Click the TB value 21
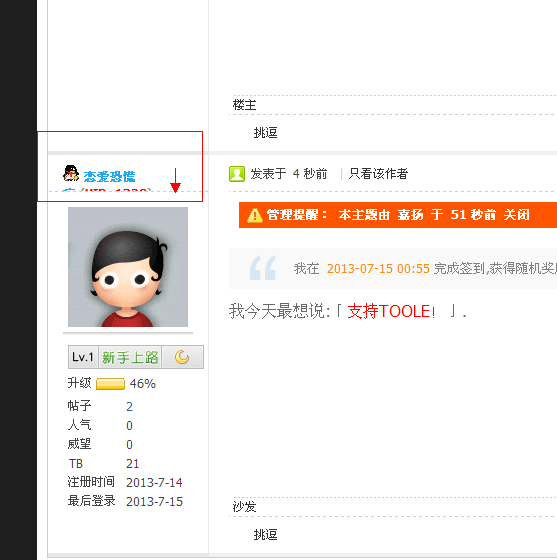The width and height of the screenshot is (557, 560). click(132, 464)
